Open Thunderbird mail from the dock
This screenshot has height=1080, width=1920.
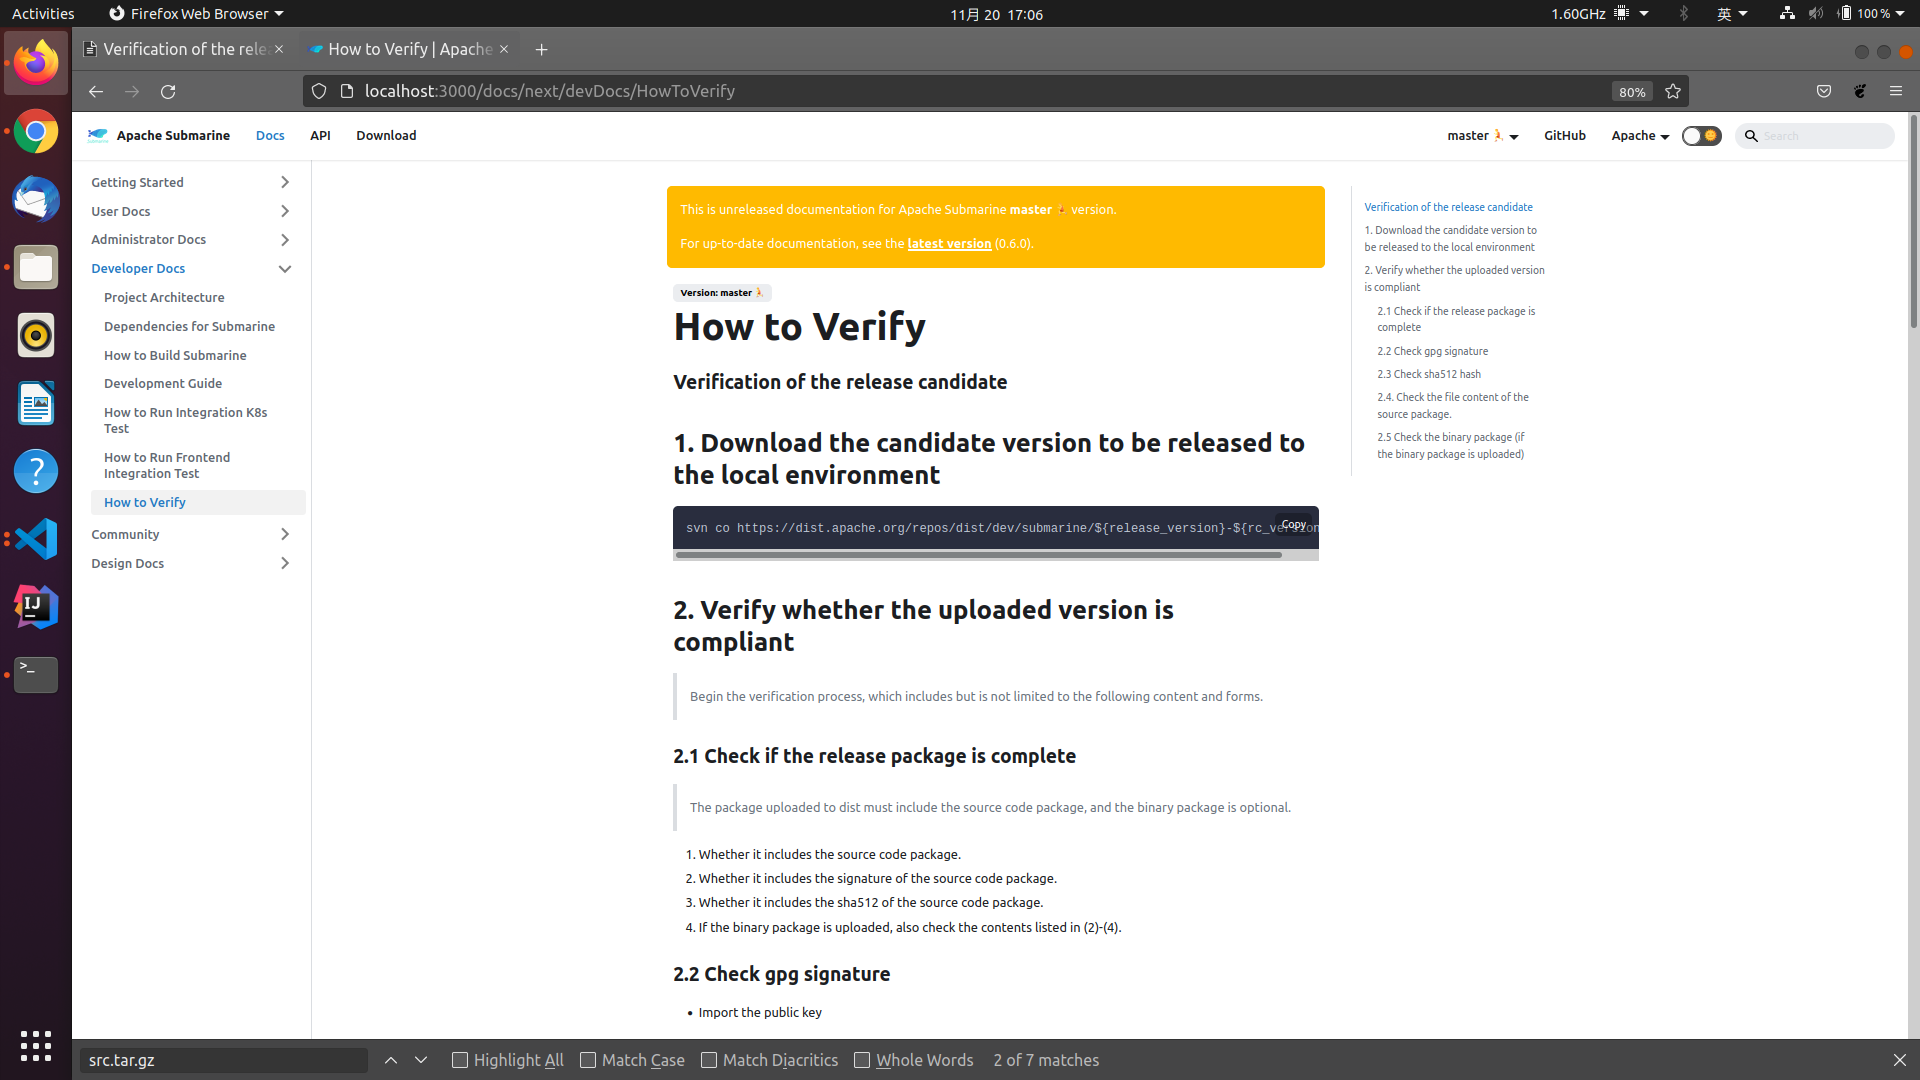(36, 199)
